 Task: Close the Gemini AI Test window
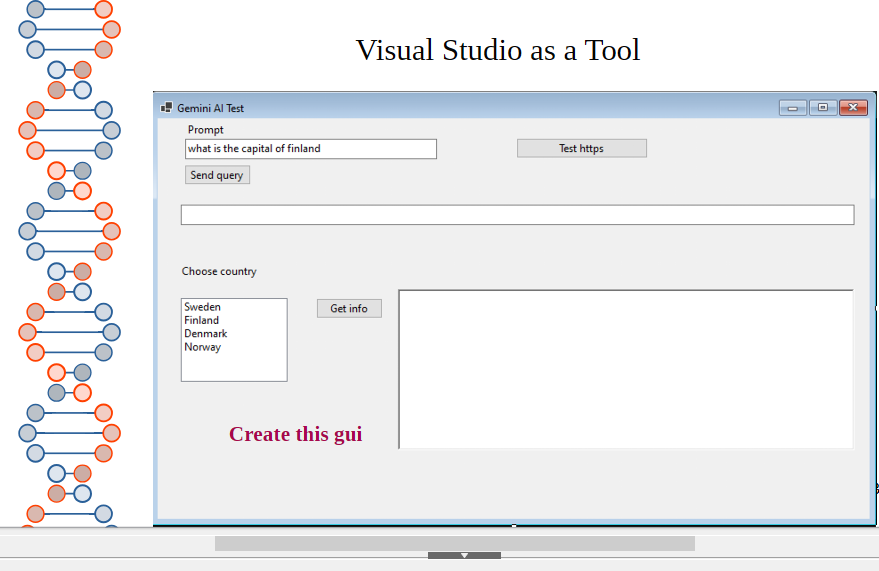click(853, 108)
